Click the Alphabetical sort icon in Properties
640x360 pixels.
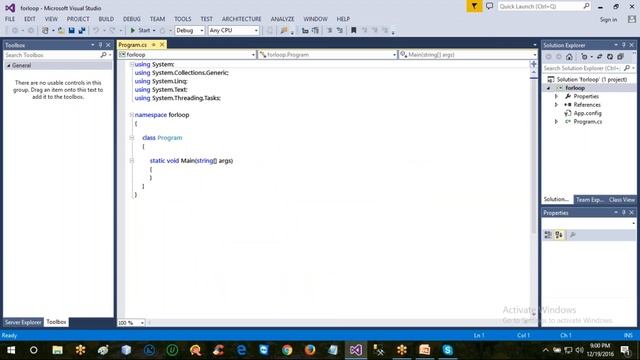coord(559,235)
